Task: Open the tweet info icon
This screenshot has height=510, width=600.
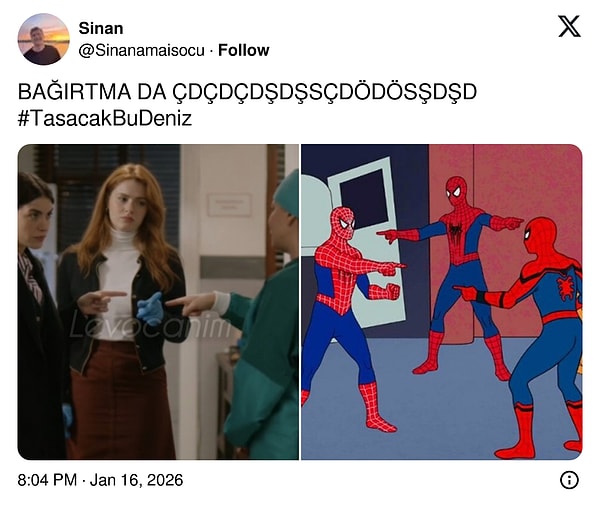Action: point(569,480)
